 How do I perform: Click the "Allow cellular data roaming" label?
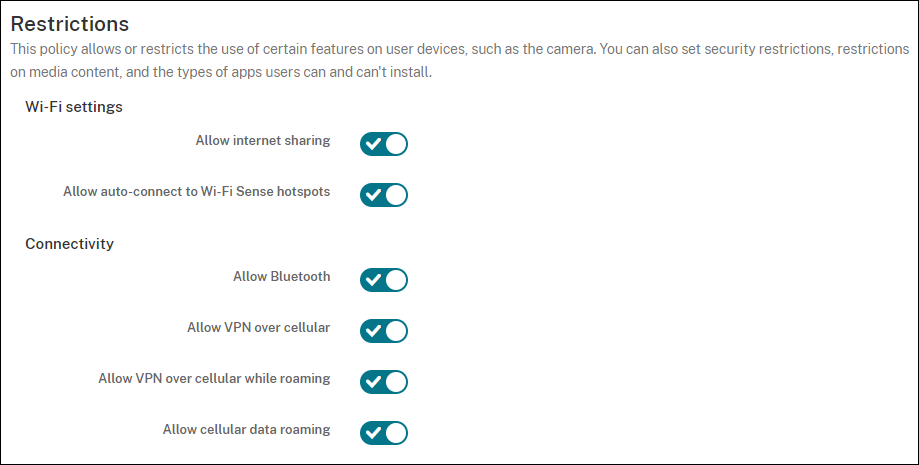(246, 430)
